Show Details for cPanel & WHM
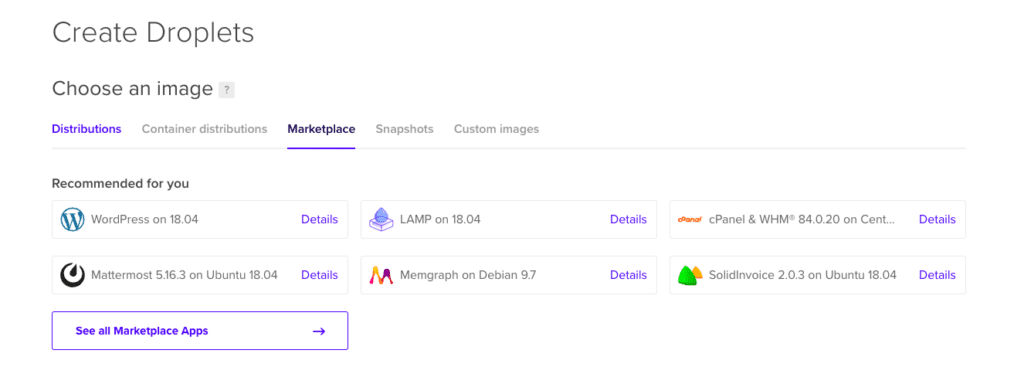 (937, 219)
